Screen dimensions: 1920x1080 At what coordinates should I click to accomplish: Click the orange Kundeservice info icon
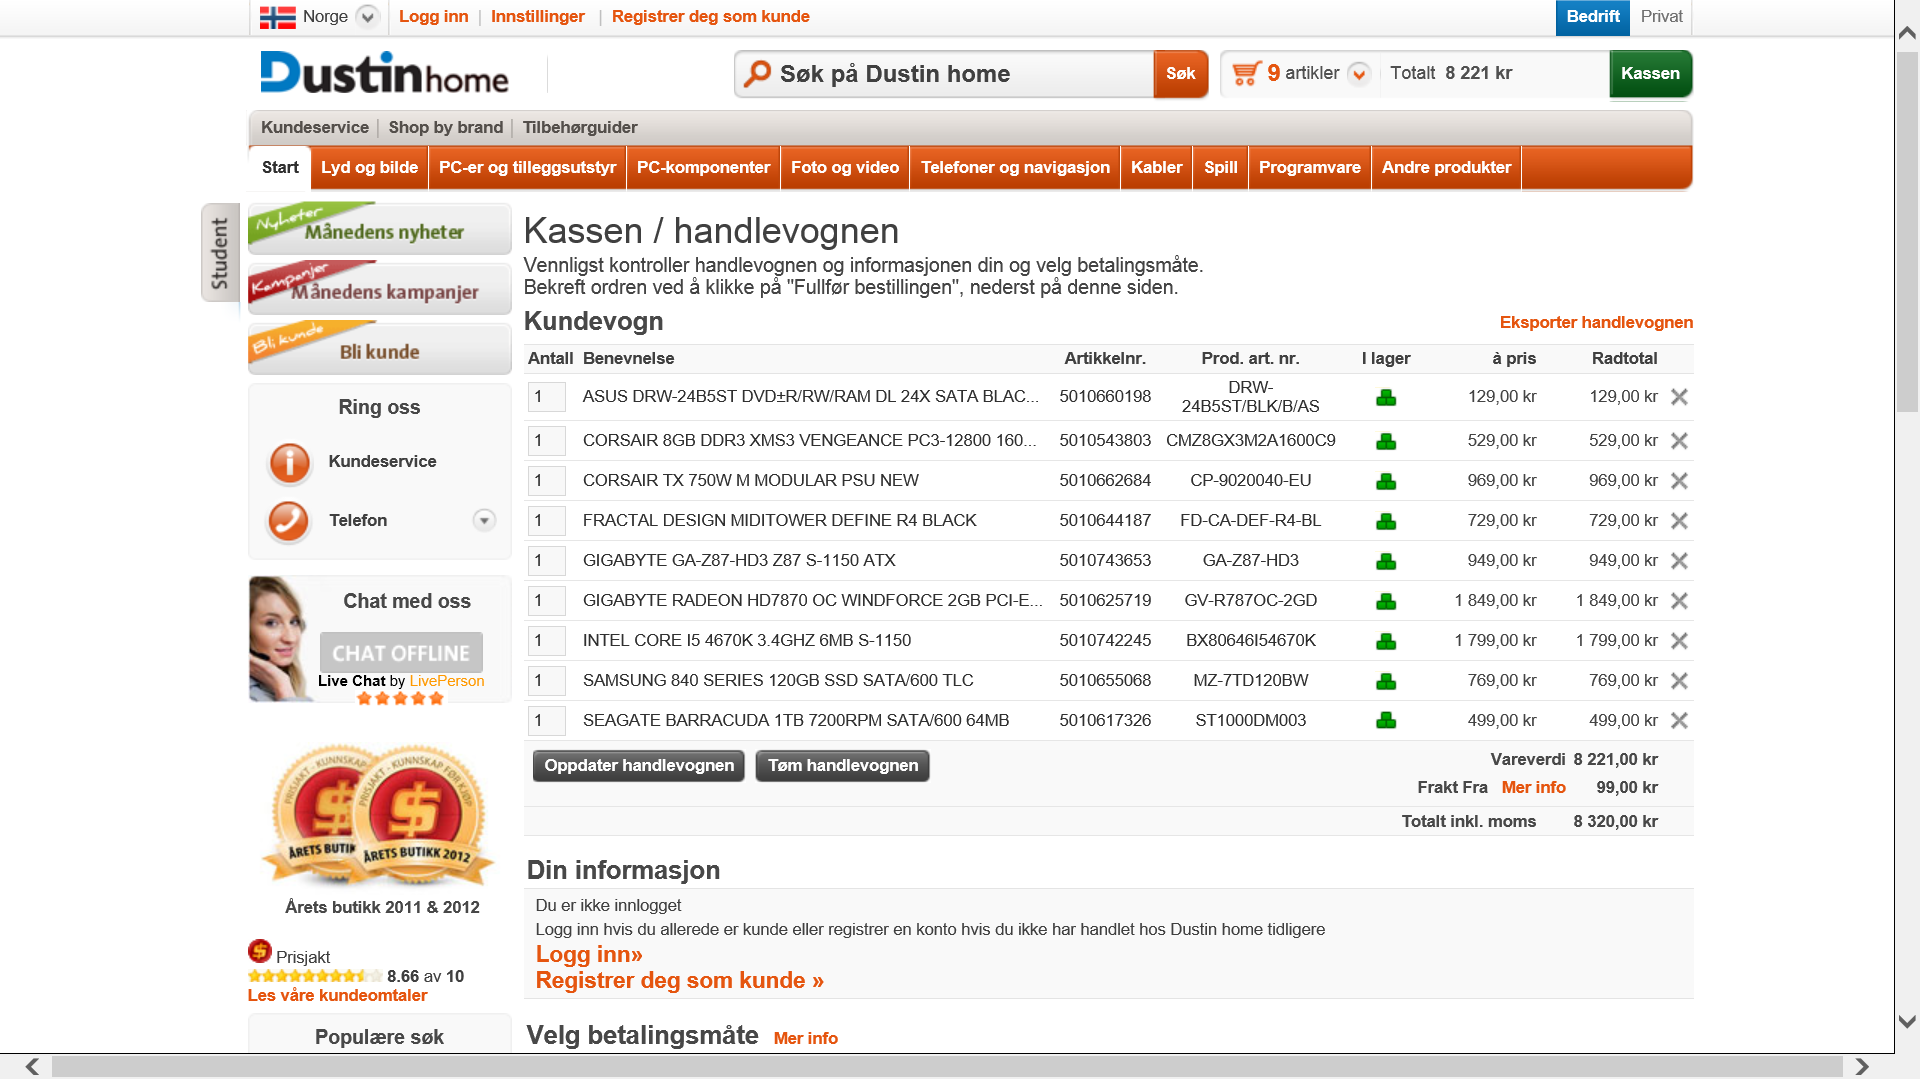[289, 462]
